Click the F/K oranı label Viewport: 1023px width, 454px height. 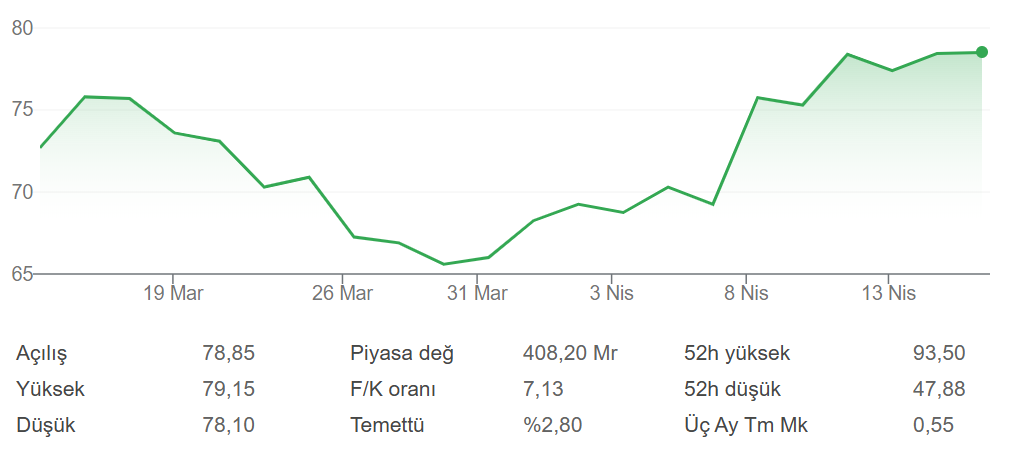[393, 389]
